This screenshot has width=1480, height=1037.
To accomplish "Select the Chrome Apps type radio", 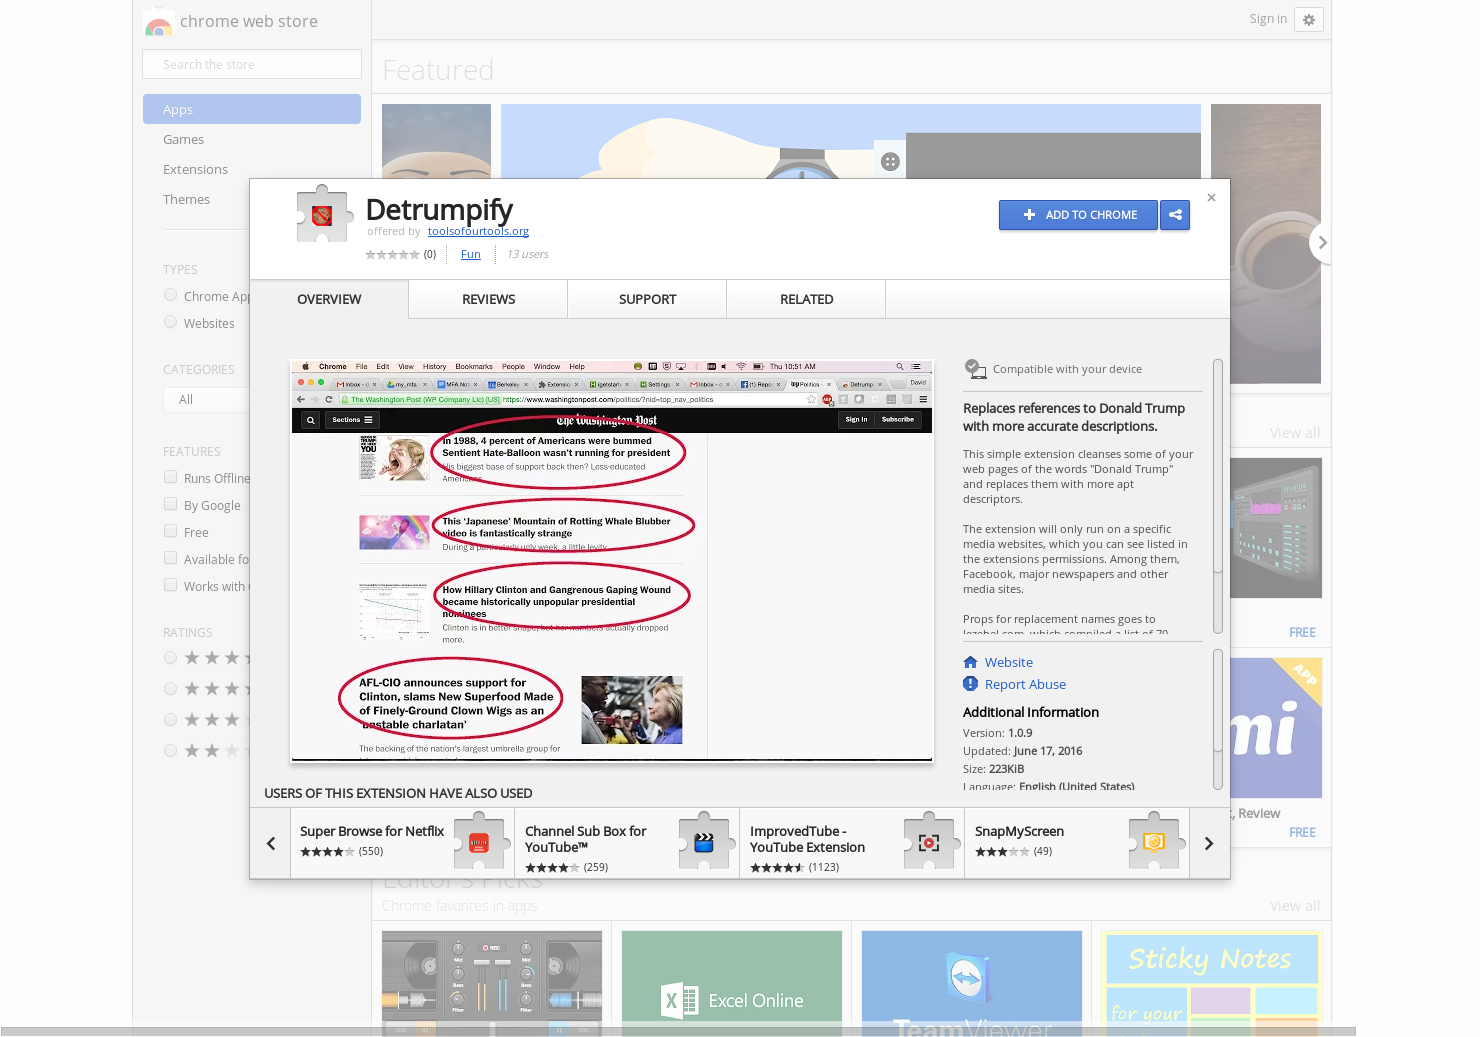I will 171,296.
